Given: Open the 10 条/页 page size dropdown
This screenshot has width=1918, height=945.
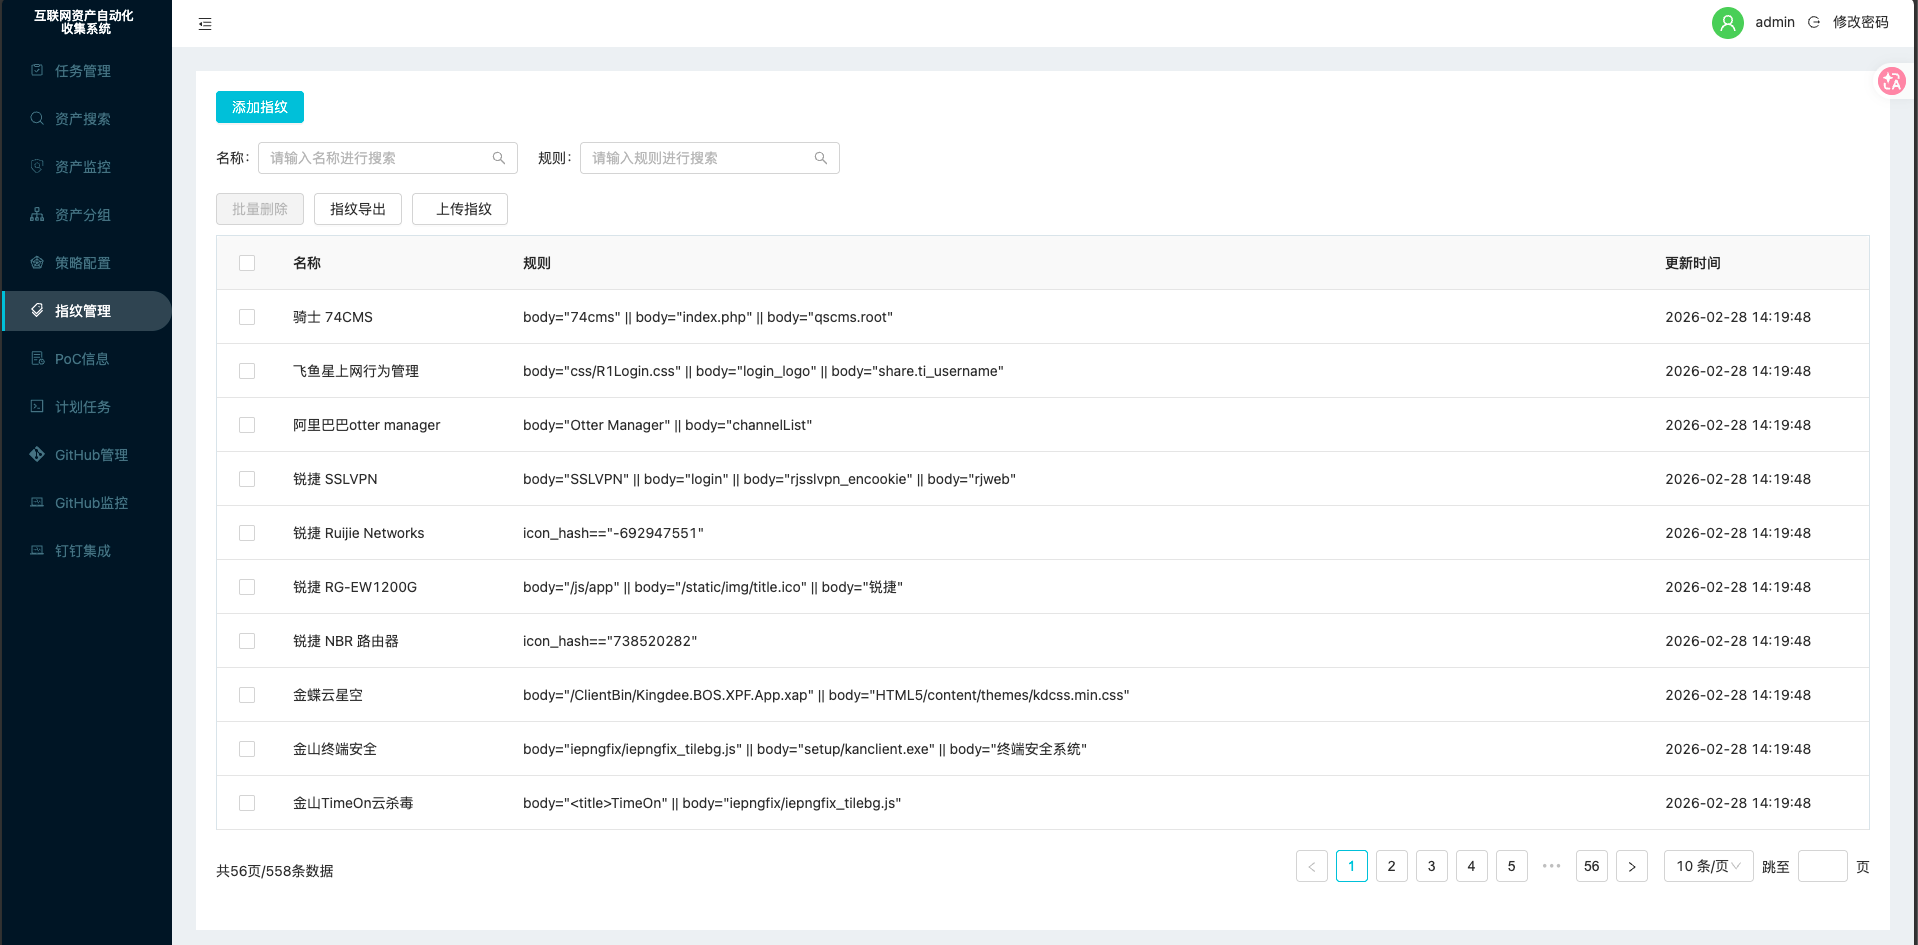Looking at the screenshot, I should tap(1708, 866).
